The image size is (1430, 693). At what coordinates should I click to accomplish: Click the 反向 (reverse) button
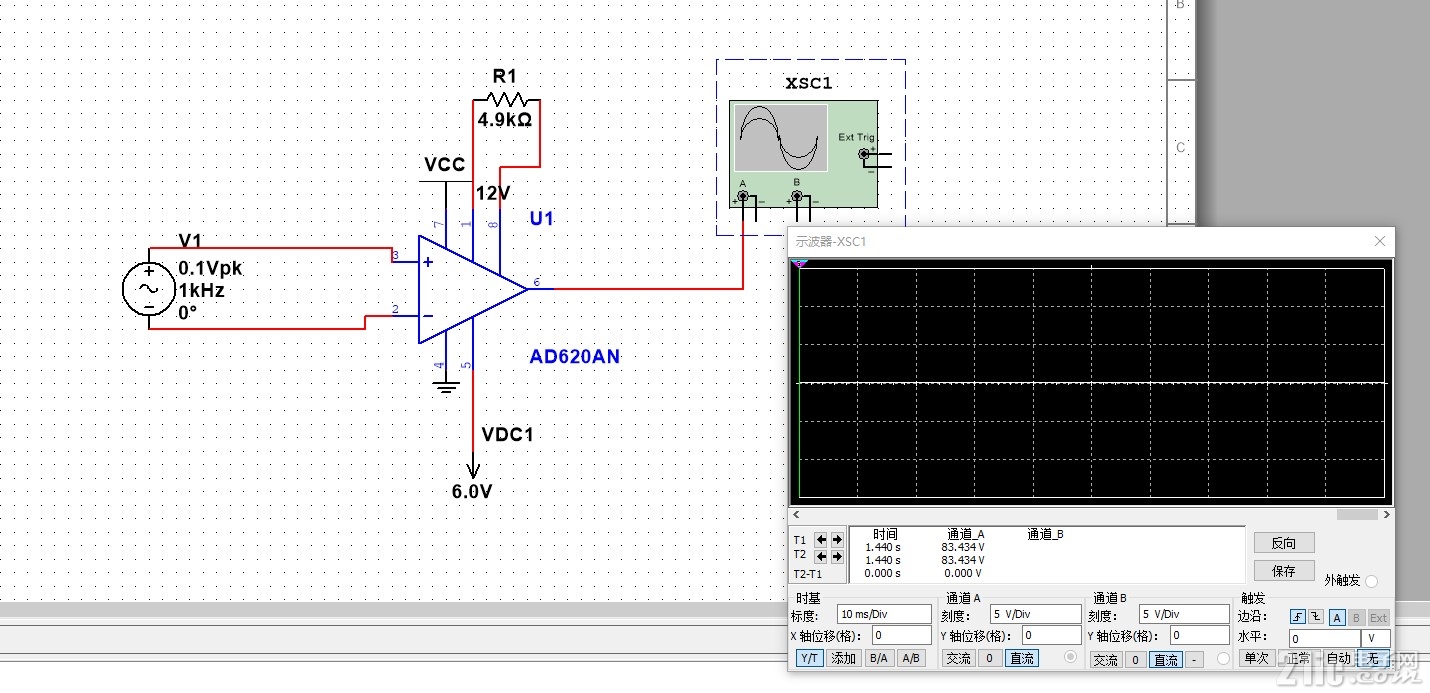(1284, 543)
